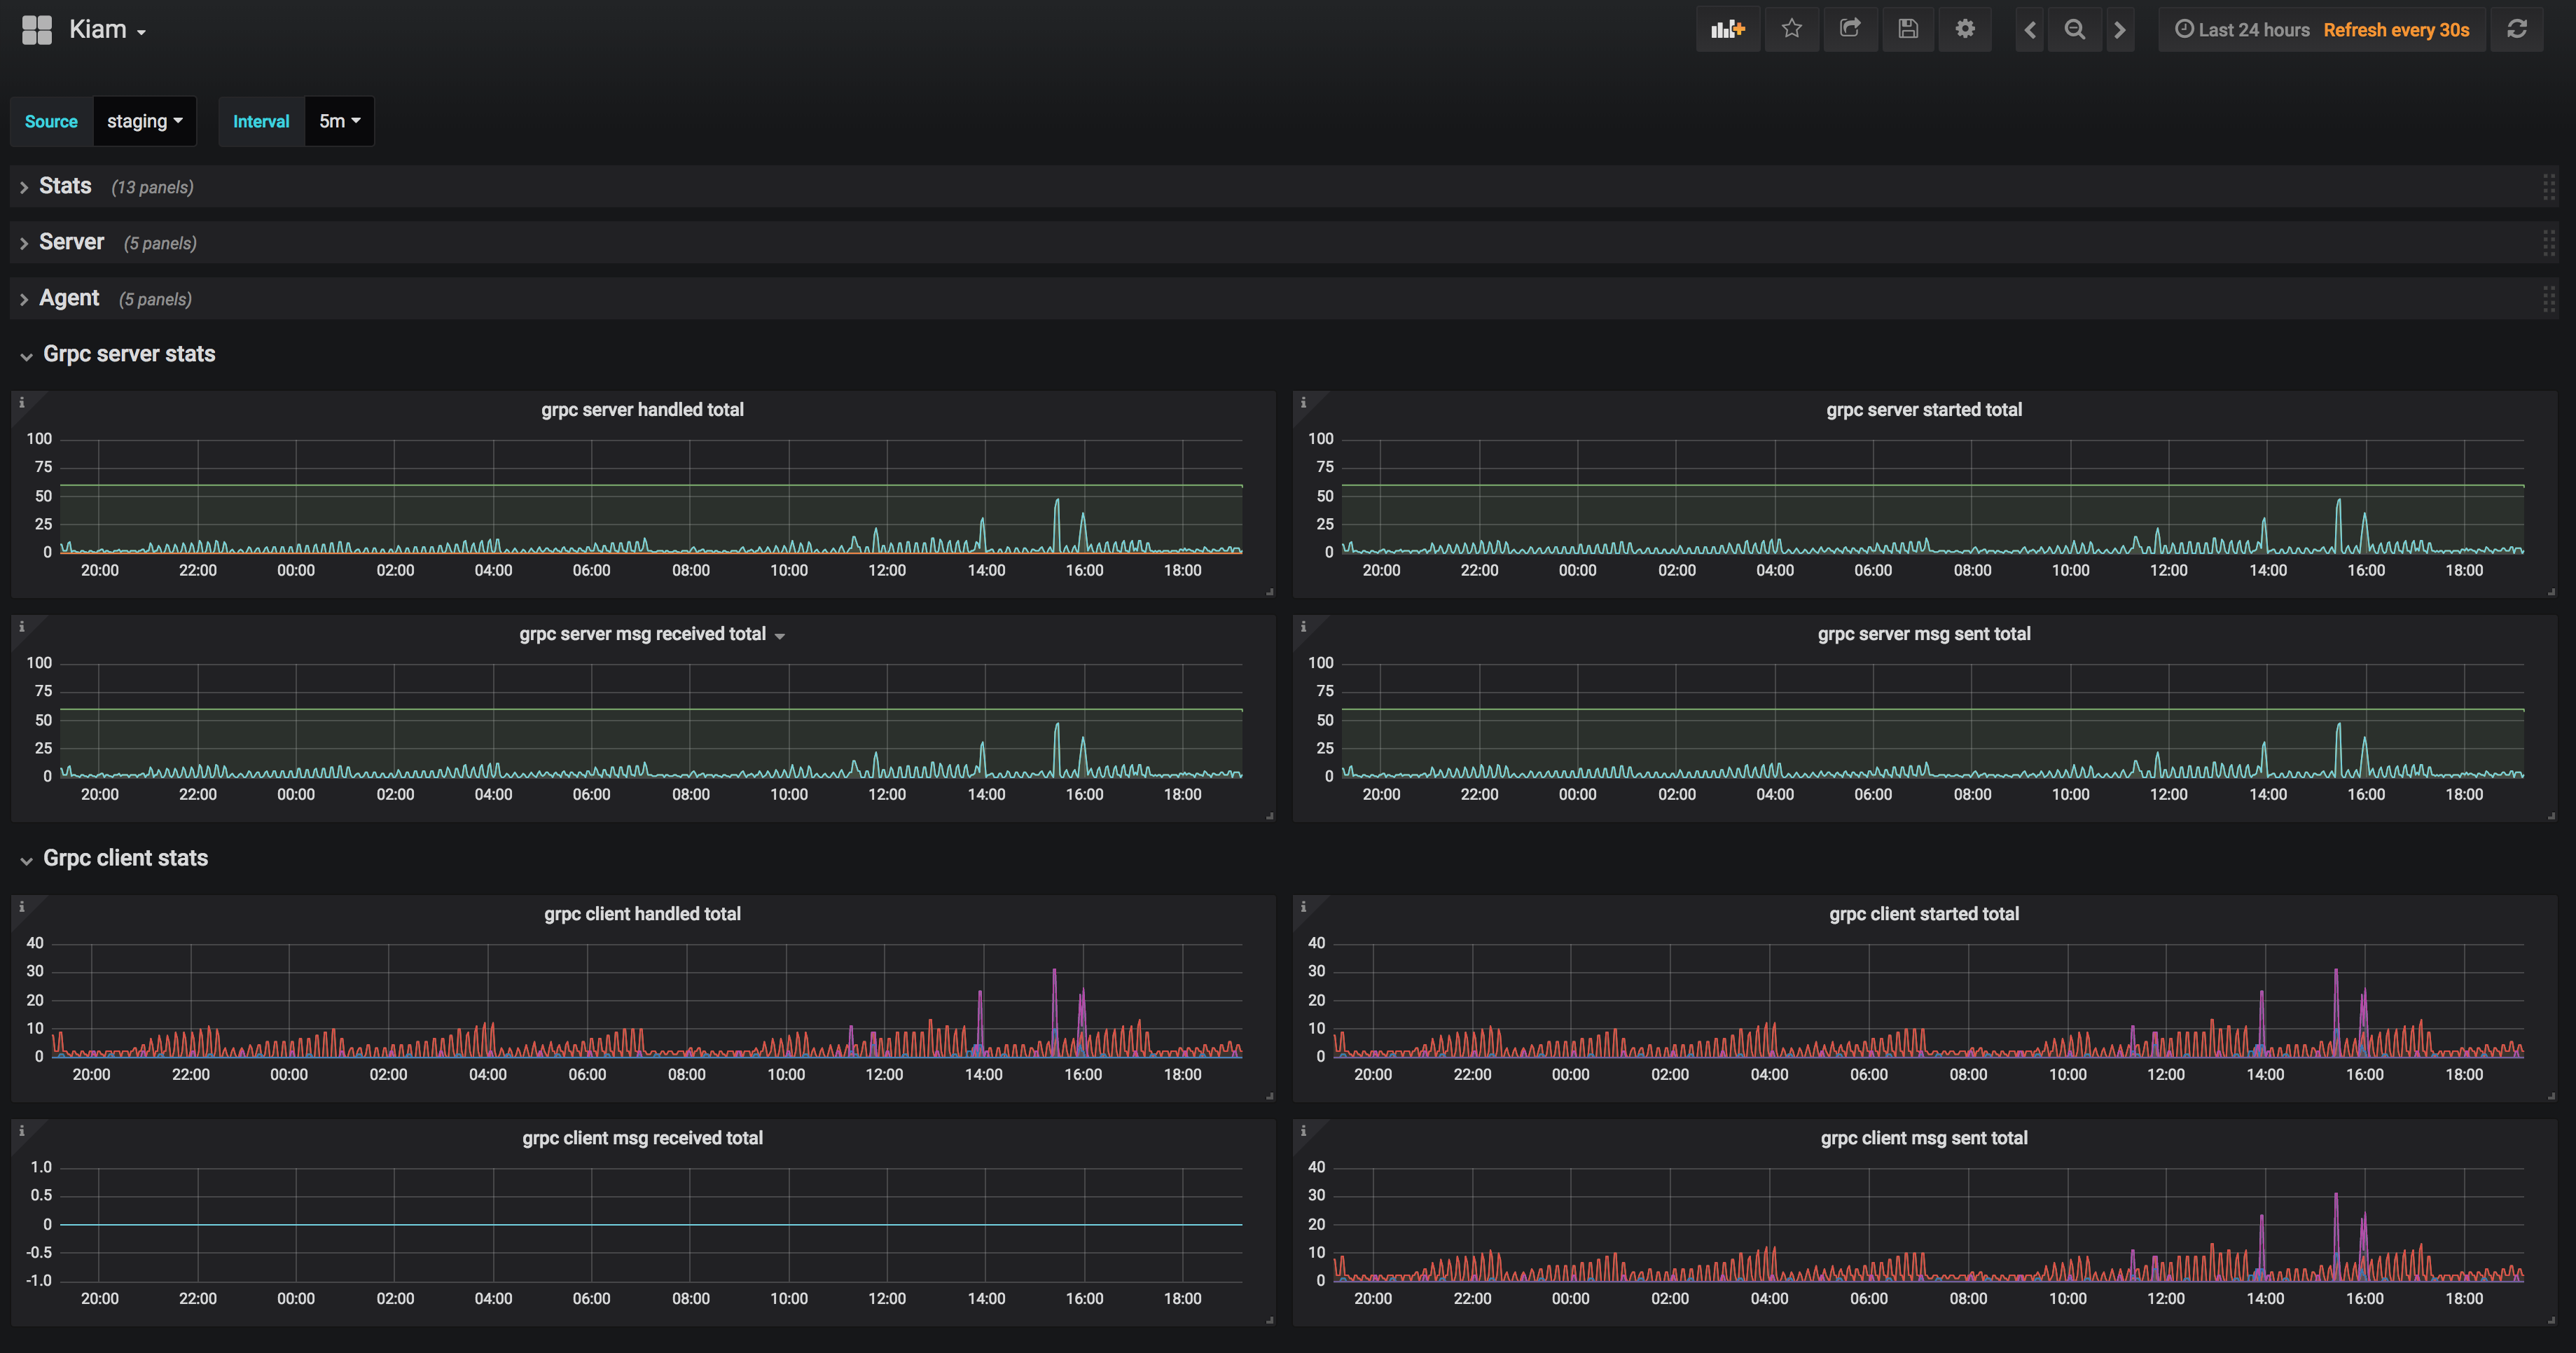Open the Interval 5m dropdown
This screenshot has height=1353, width=2576.
coord(339,121)
